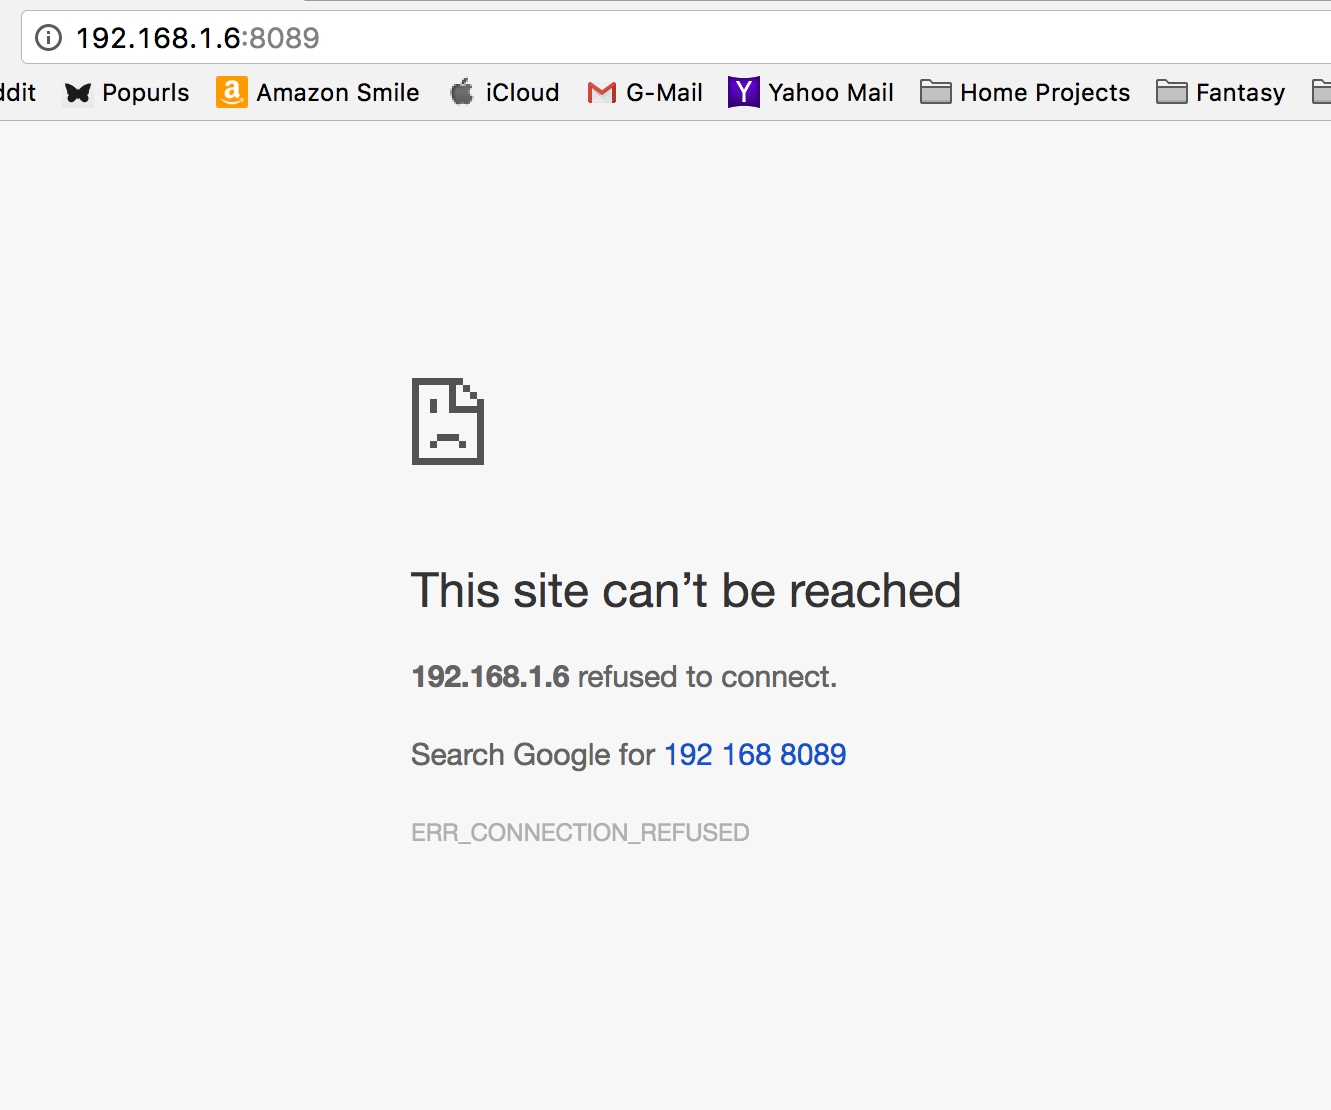Open the Amazon Smile bookmark label
1331x1110 pixels.
click(338, 93)
